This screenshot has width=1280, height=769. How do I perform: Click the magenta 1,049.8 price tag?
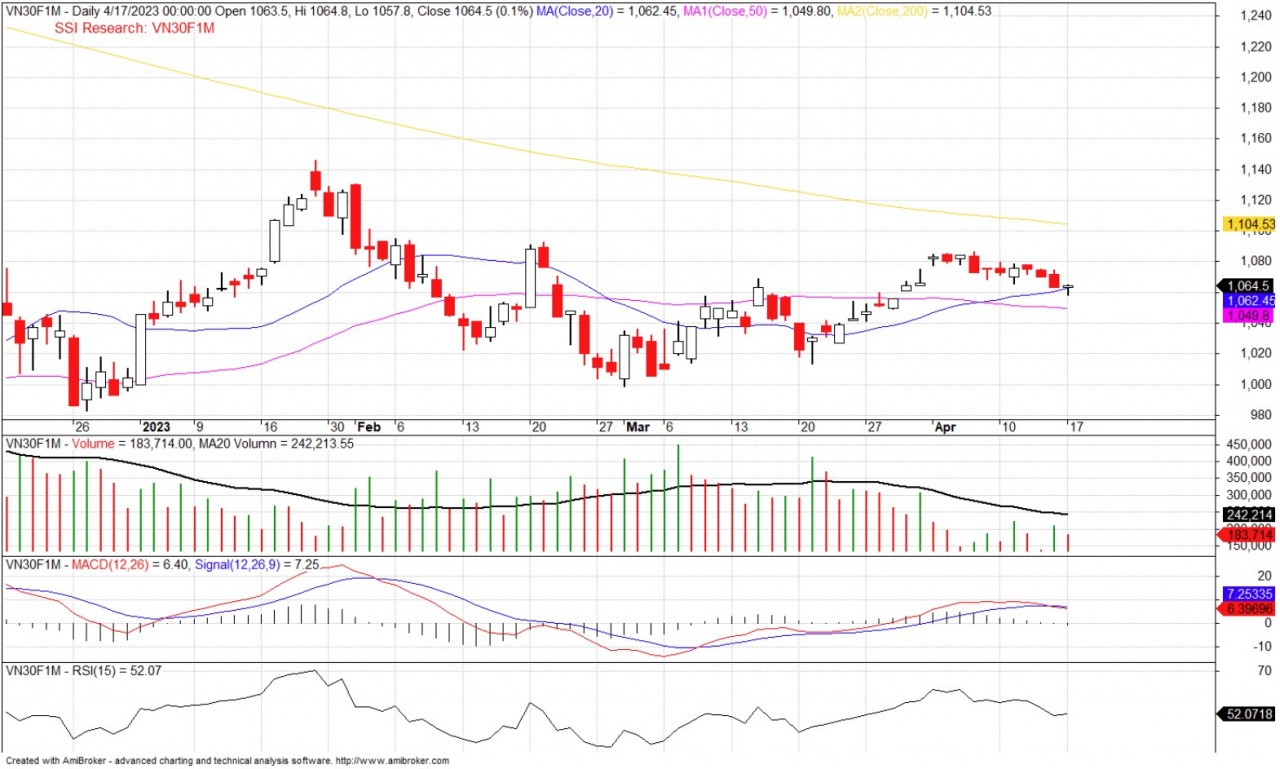click(x=1246, y=316)
